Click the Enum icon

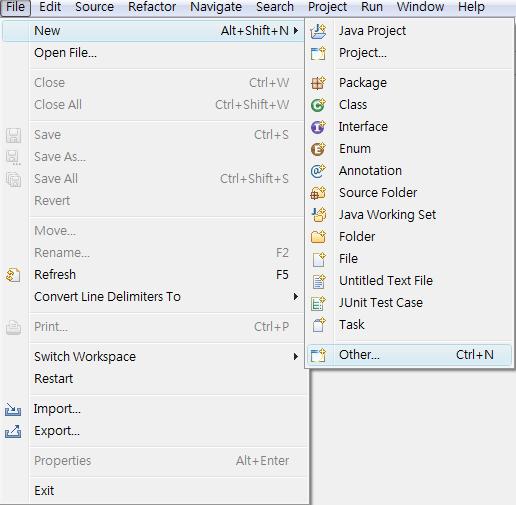pyautogui.click(x=318, y=149)
